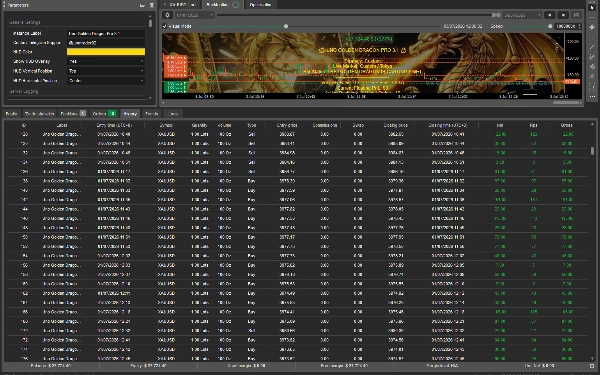The image size is (600, 375).
Task: Click the Telegram Support input field
Action: (106, 43)
